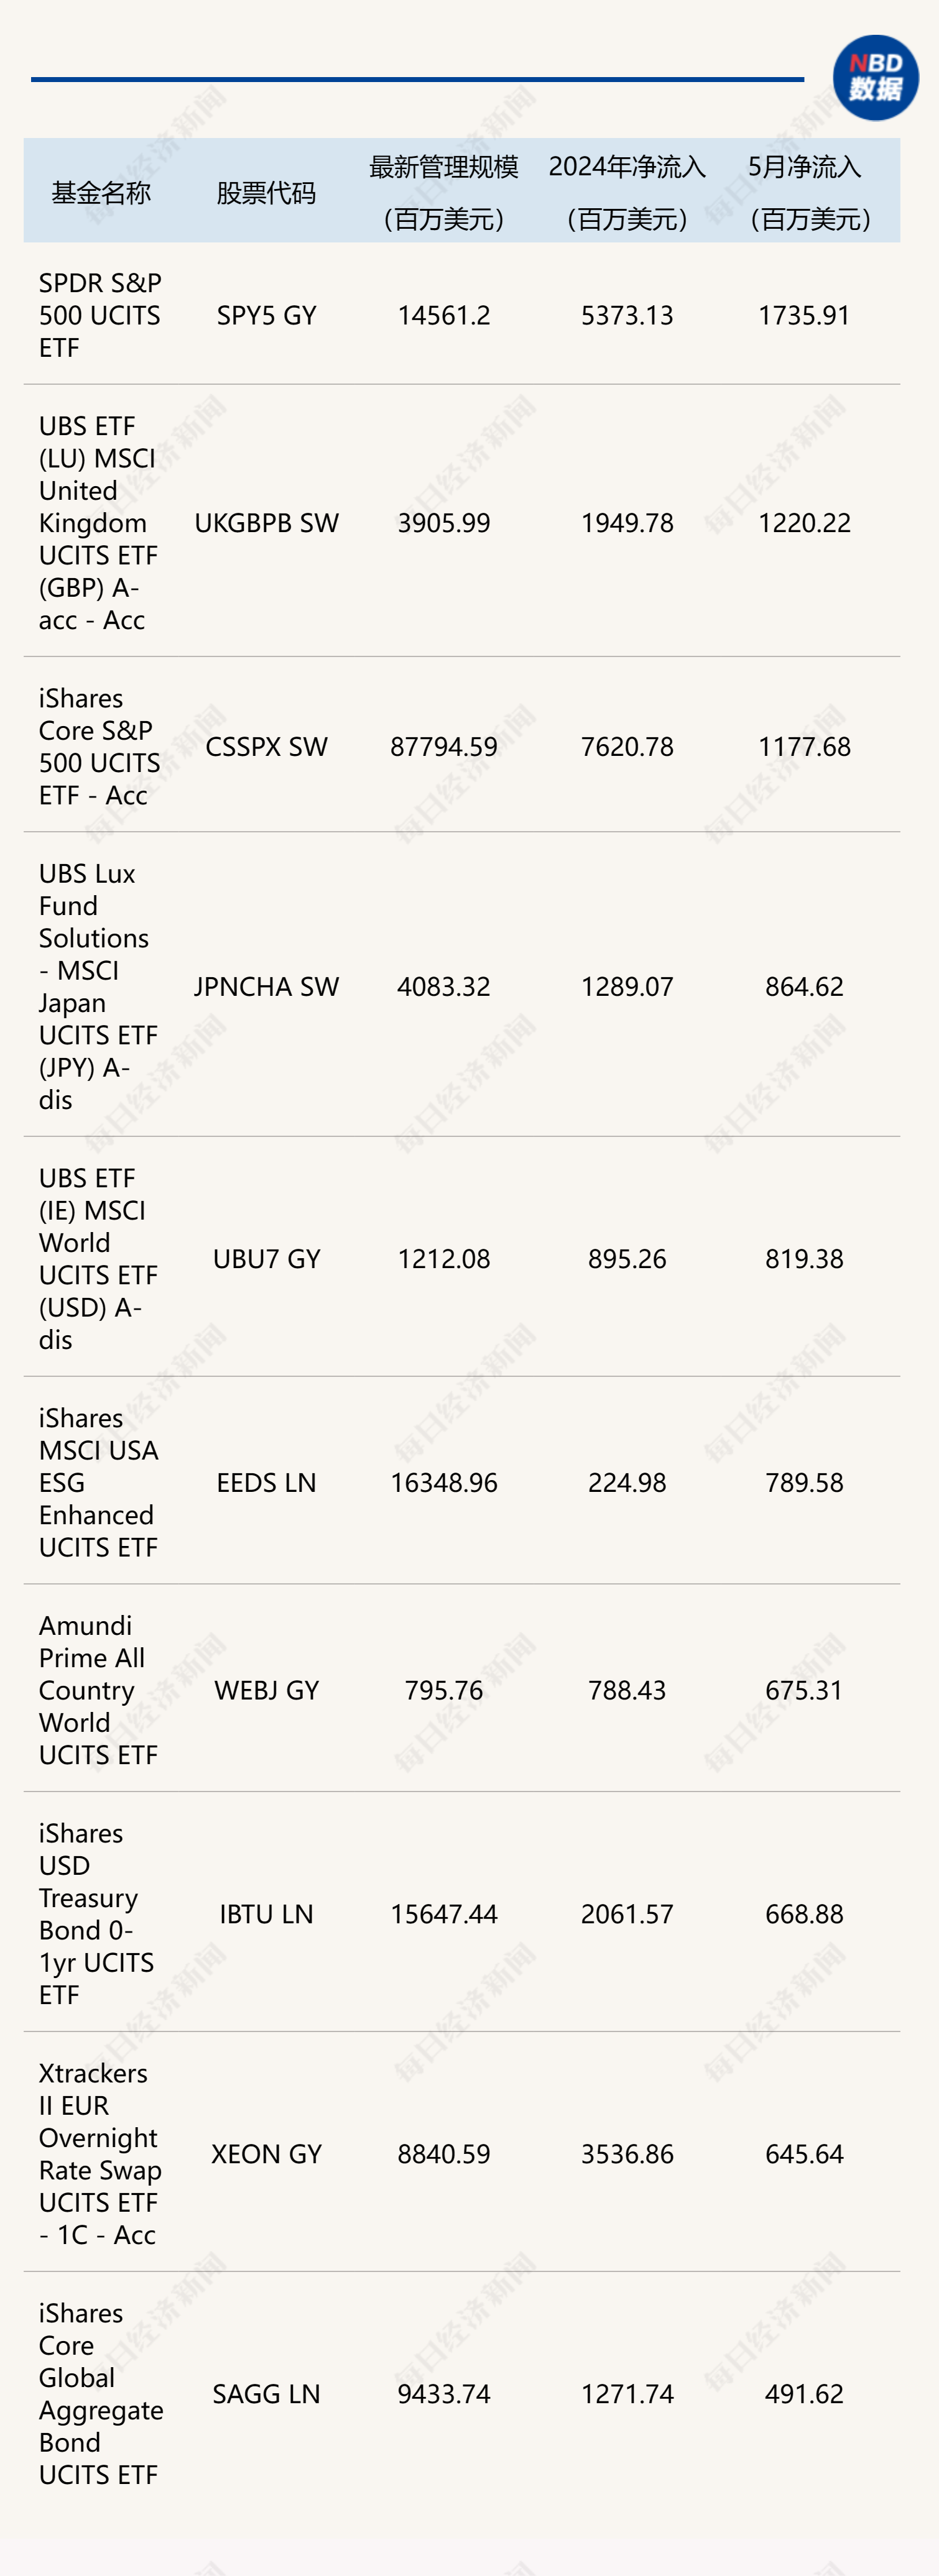Click the SAGG LN ticker code
Image resolution: width=939 pixels, height=2576 pixels.
pos(267,2394)
